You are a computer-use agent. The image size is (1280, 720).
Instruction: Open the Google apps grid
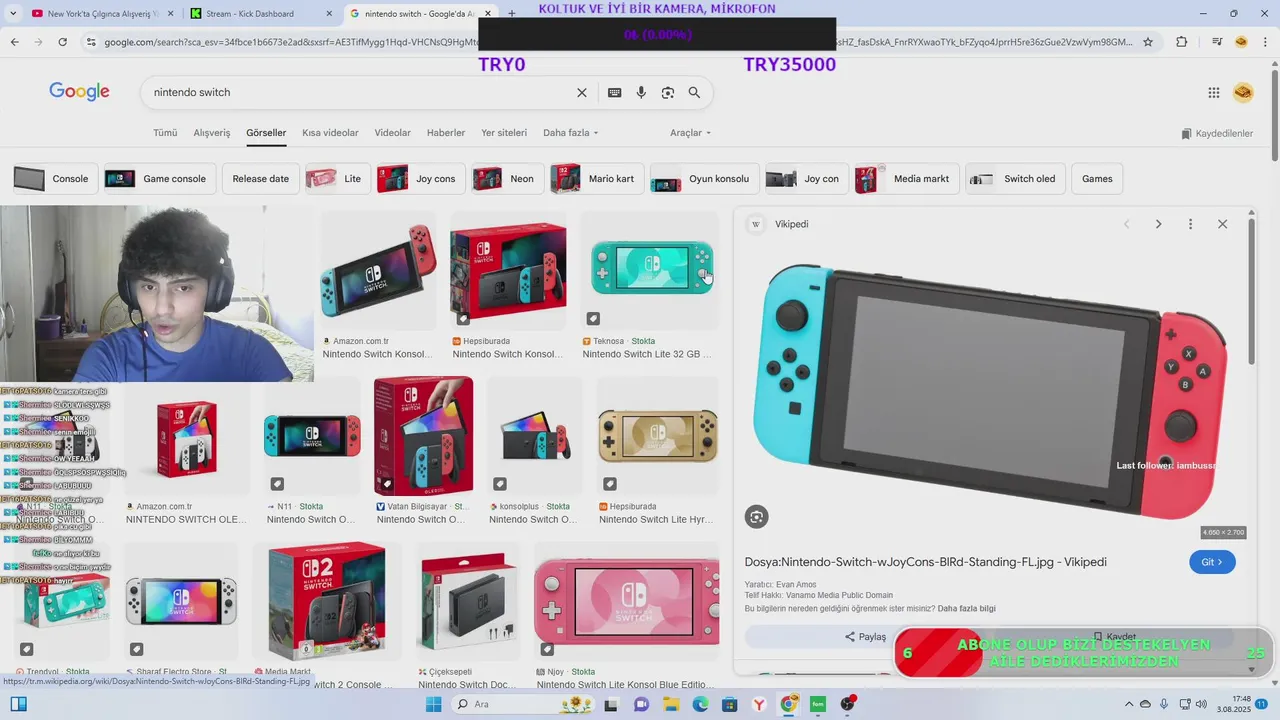point(1214,92)
